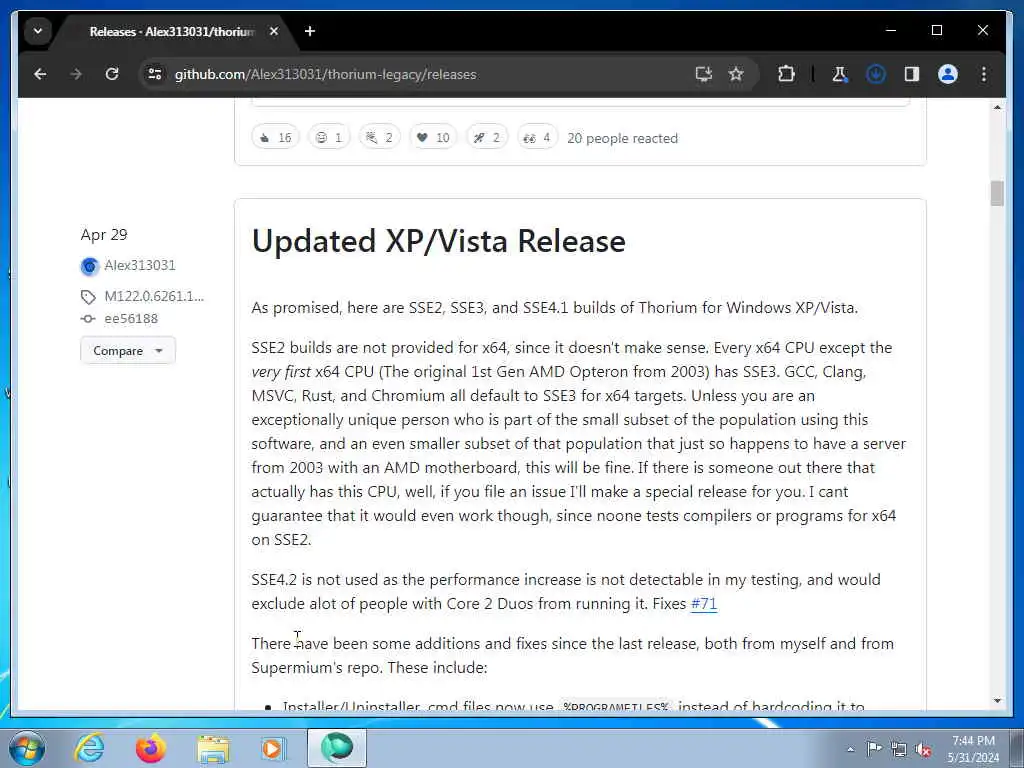
Task: Open Chrome Labs flask icon
Action: tap(840, 74)
